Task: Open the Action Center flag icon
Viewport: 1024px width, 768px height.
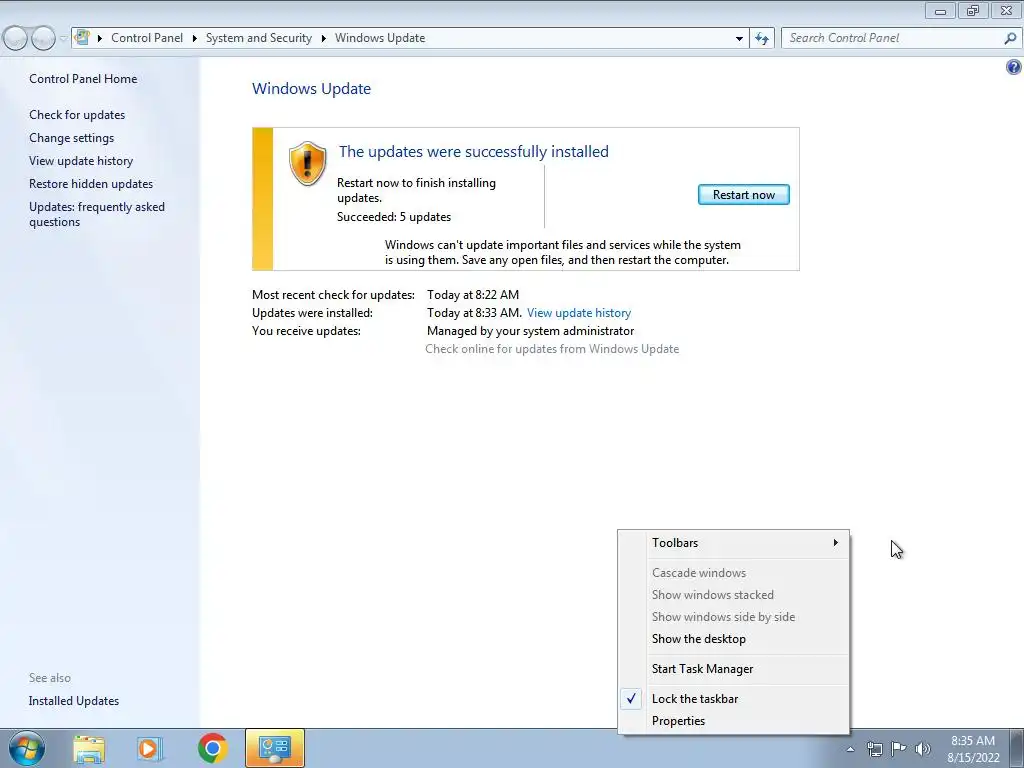Action: (x=899, y=749)
